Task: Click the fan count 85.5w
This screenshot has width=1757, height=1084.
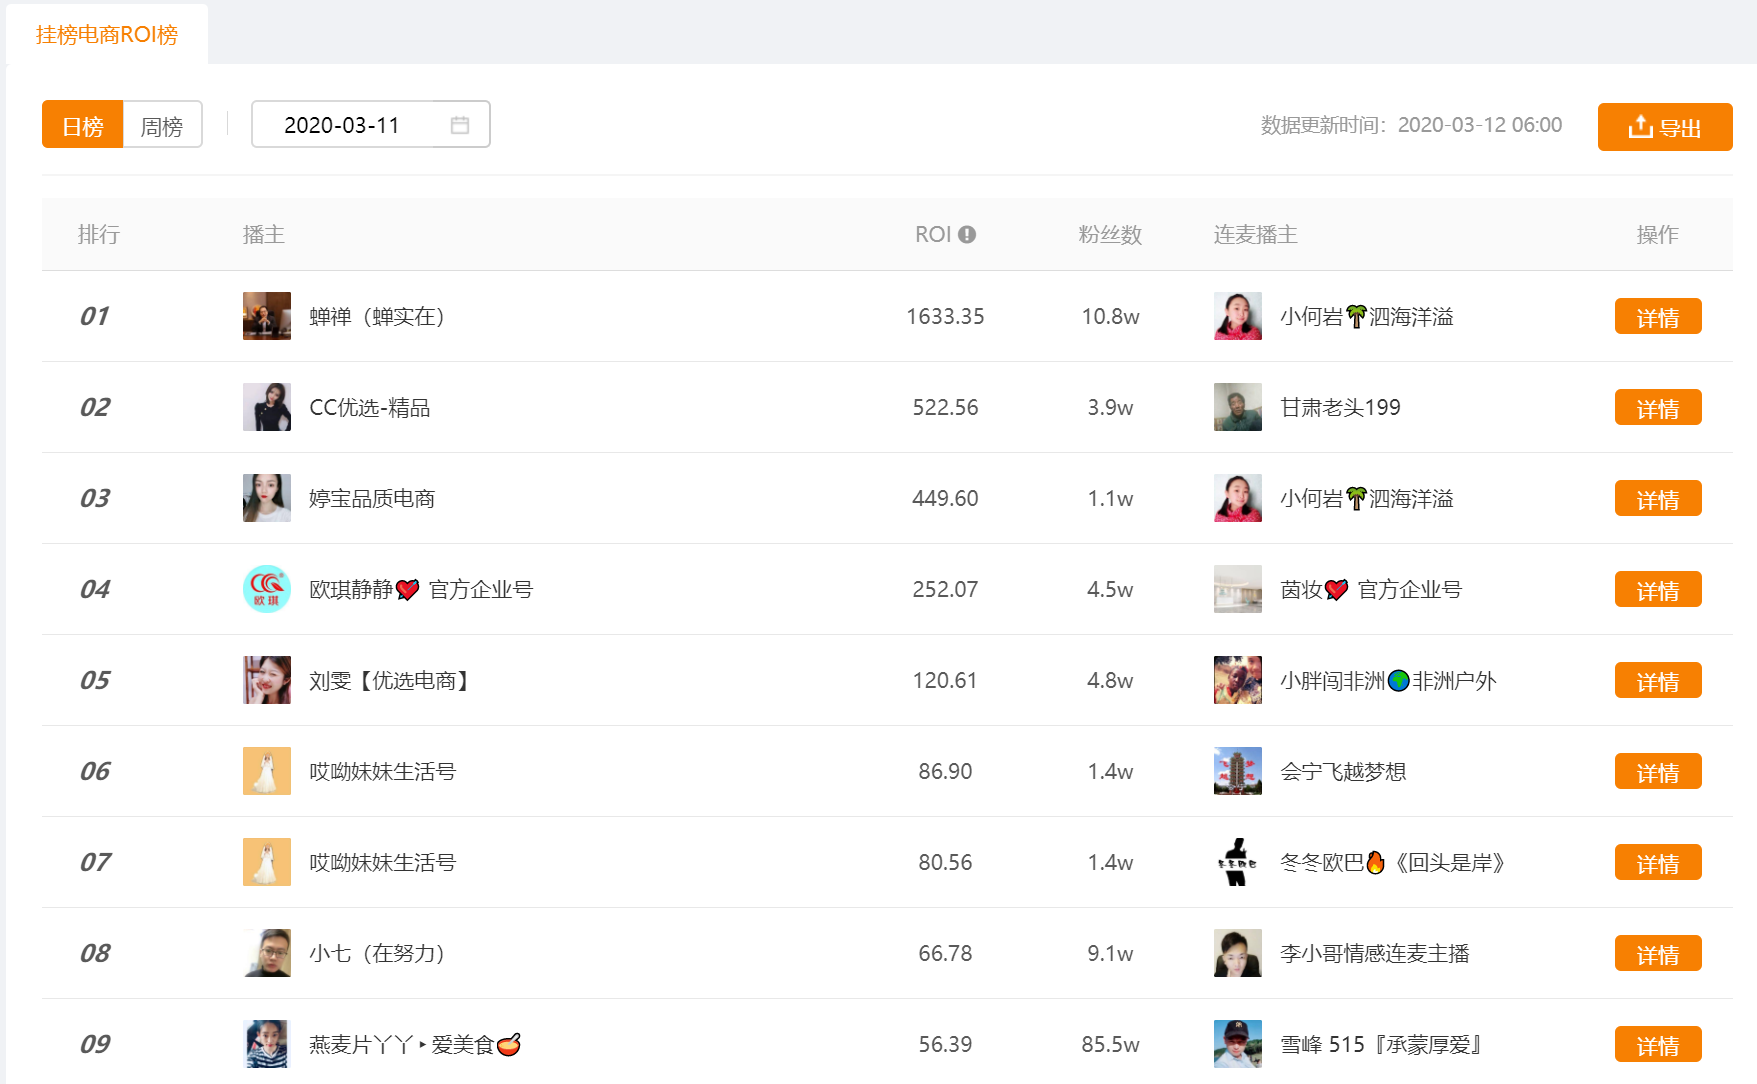Action: 1110,1045
